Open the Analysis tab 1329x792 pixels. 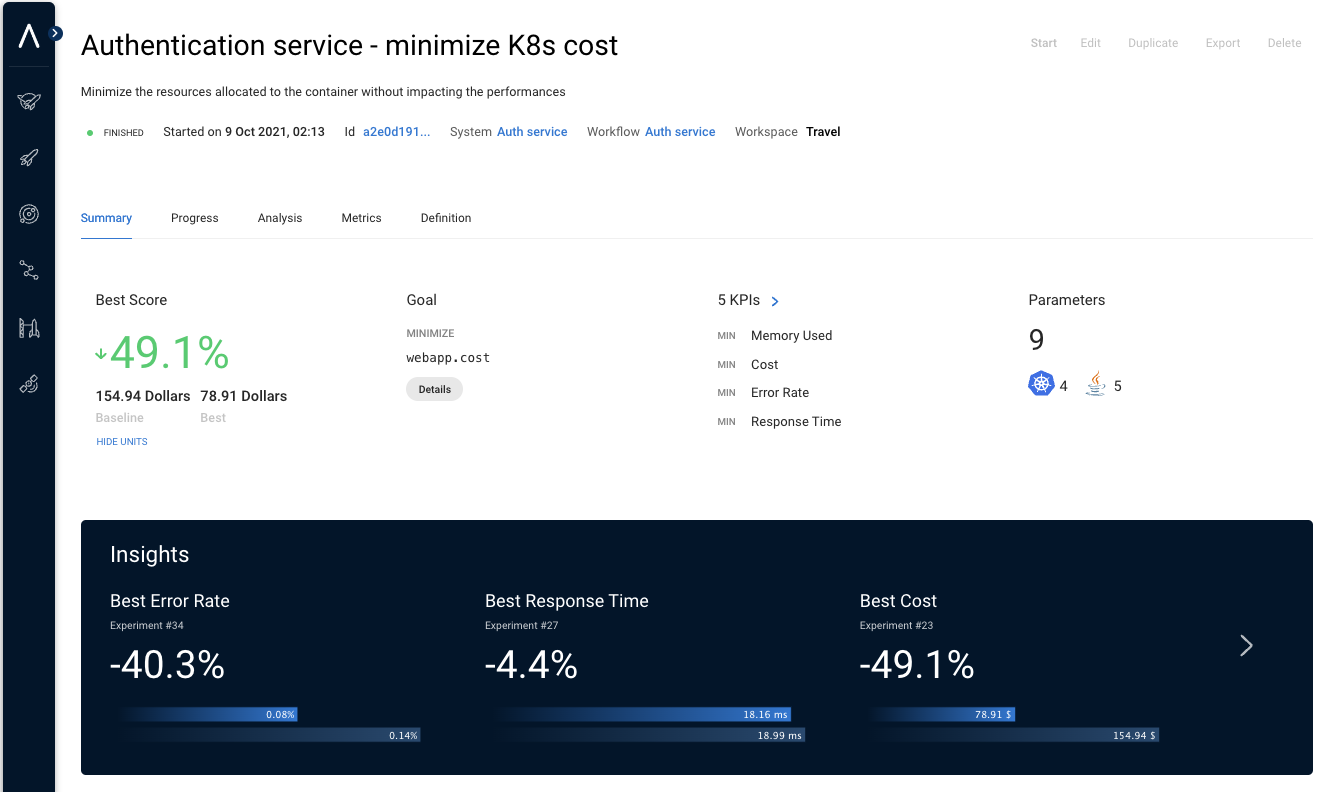280,218
